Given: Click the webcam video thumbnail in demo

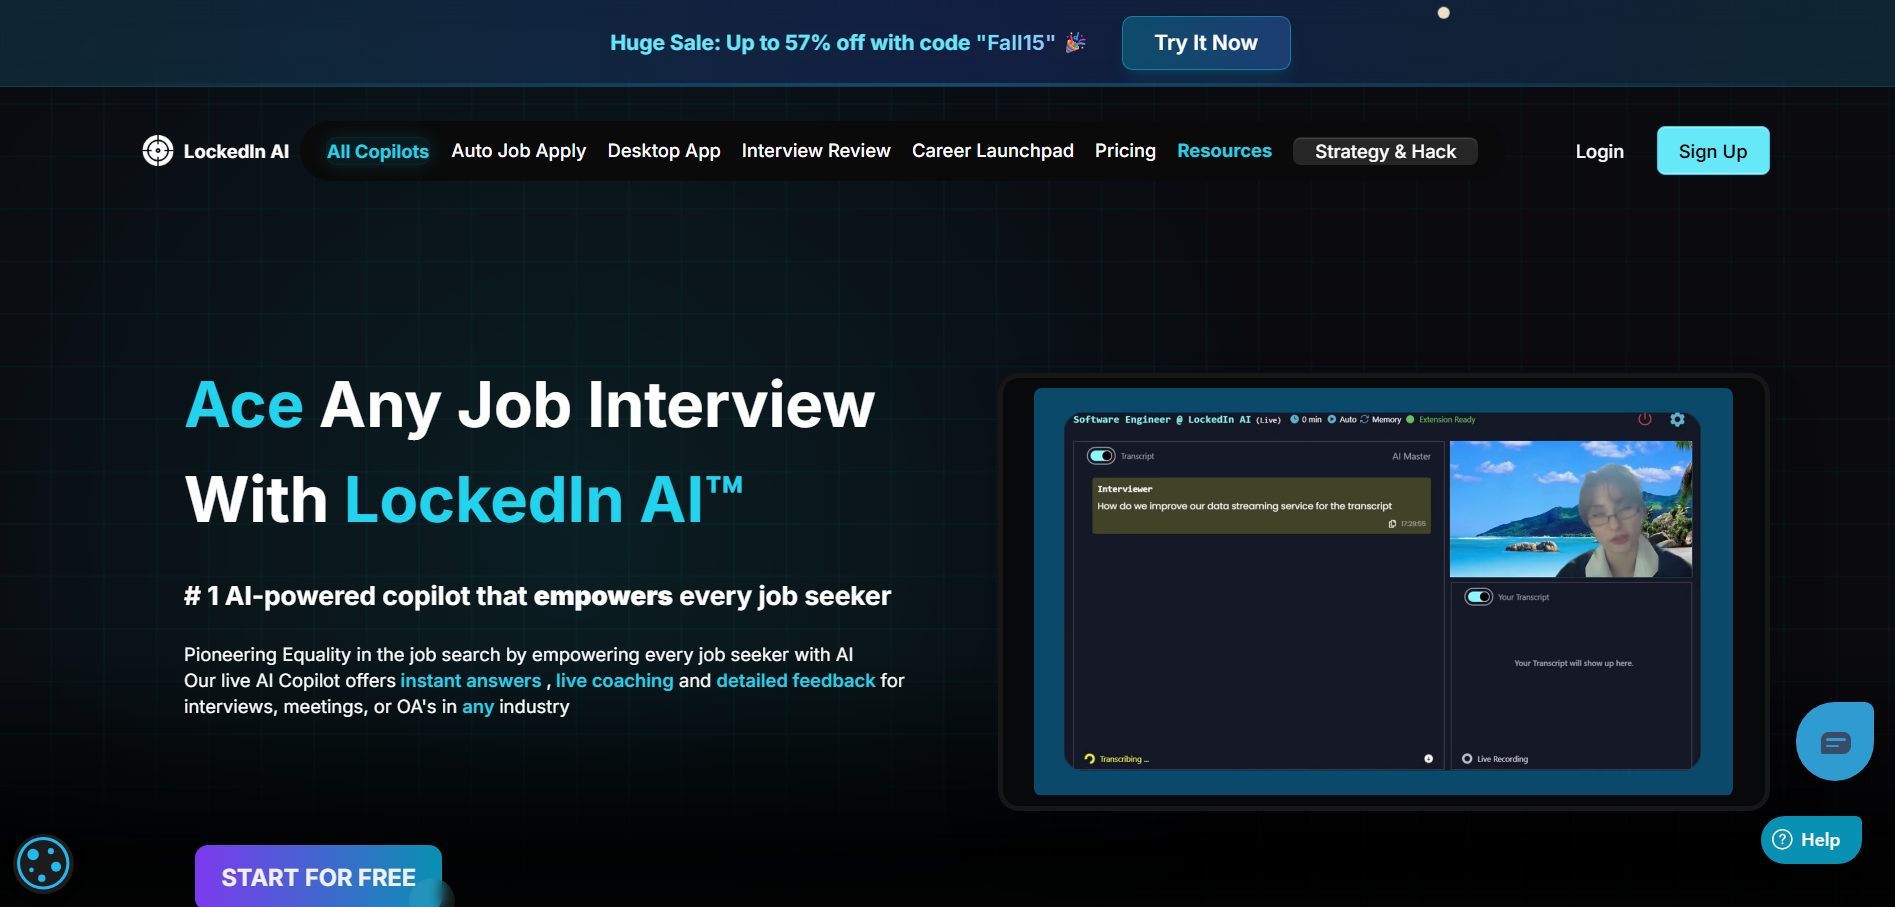Looking at the screenshot, I should click(x=1570, y=509).
